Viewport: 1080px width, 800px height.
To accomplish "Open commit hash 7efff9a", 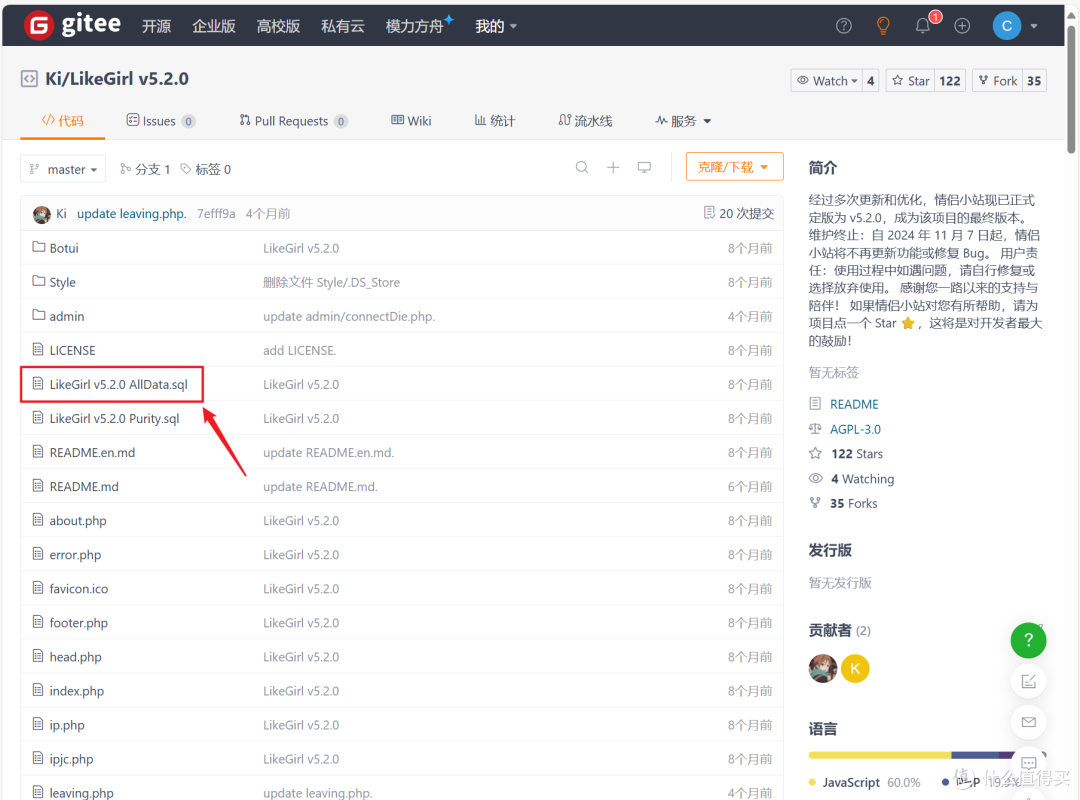I will (x=216, y=214).
